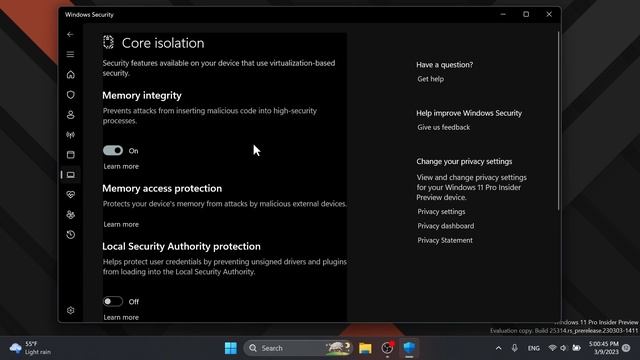Click the Get help link
640x360 pixels.
pos(430,79)
